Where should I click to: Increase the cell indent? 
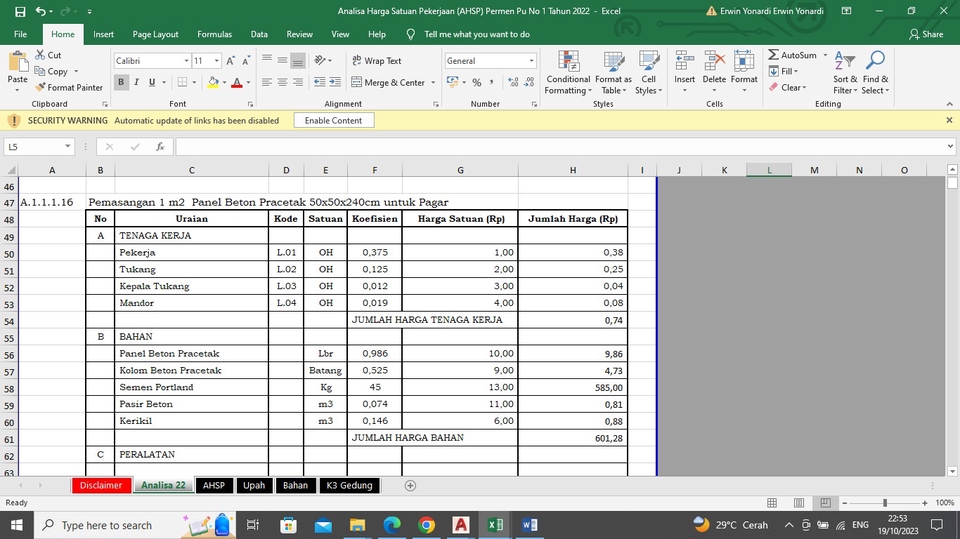(335, 82)
